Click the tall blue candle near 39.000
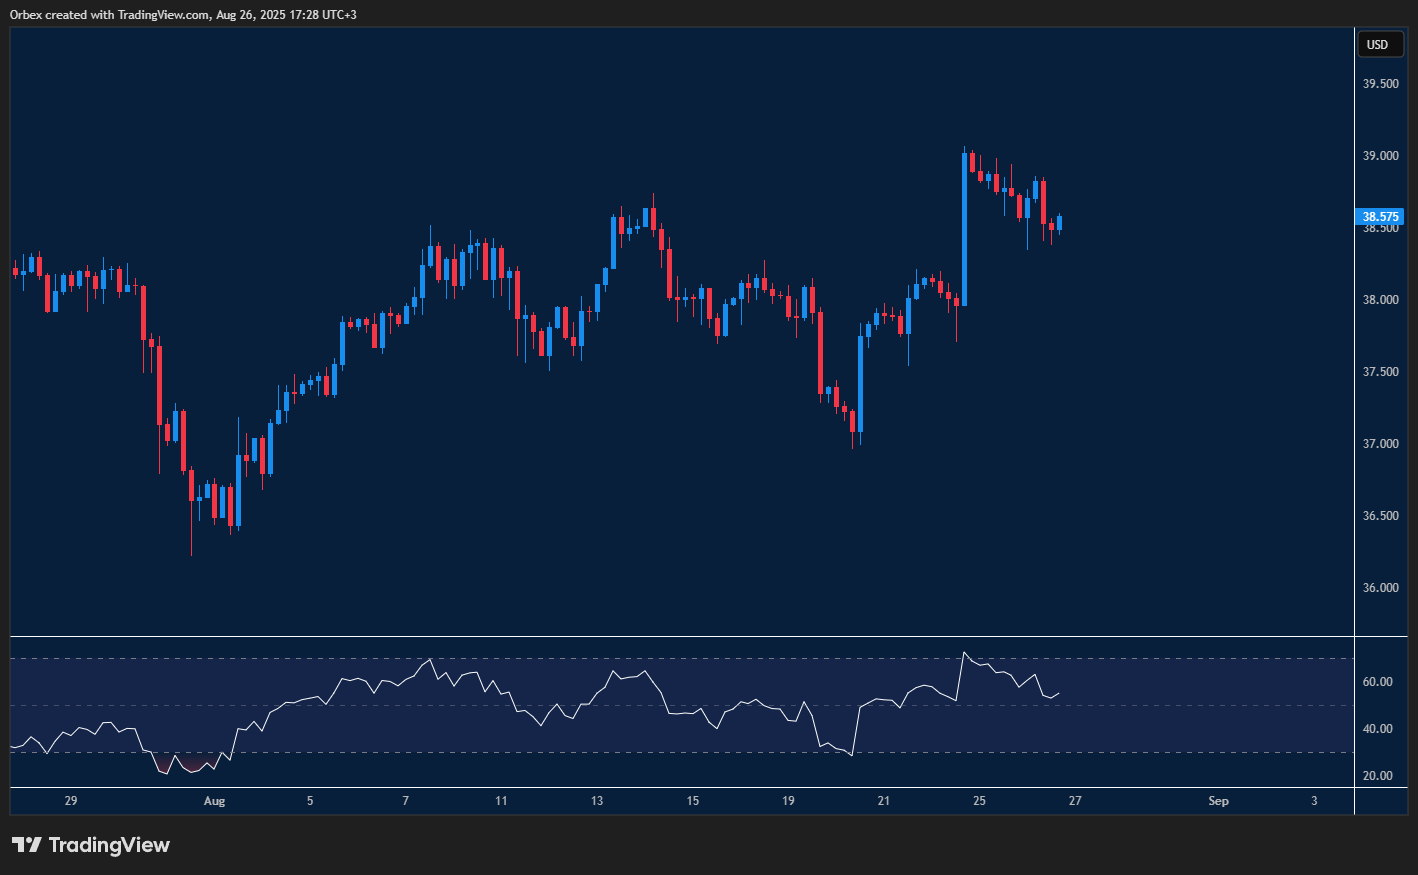Screen dimensions: 1418x875 click(x=964, y=230)
